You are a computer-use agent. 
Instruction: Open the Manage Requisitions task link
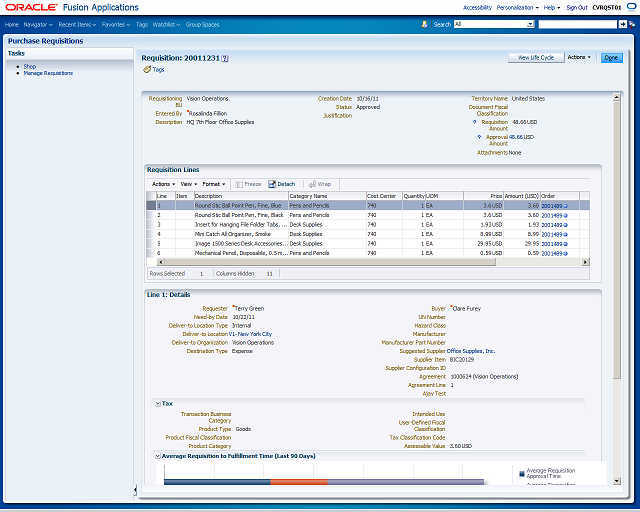48,73
